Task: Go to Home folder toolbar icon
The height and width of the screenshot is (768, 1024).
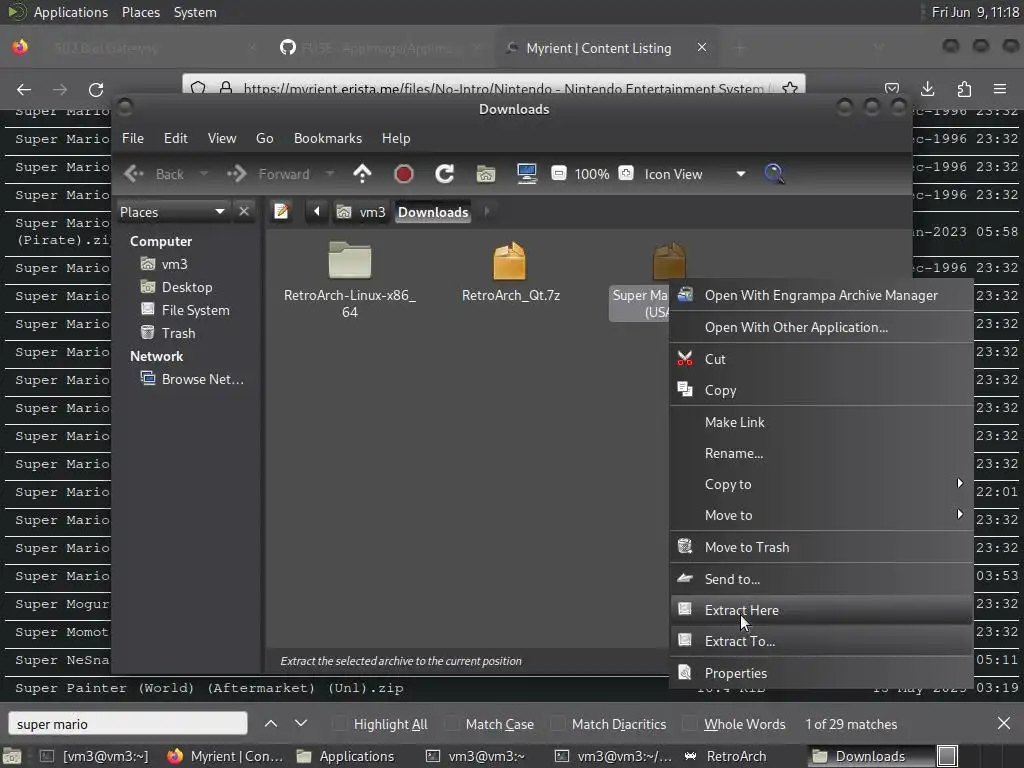Action: [486, 174]
